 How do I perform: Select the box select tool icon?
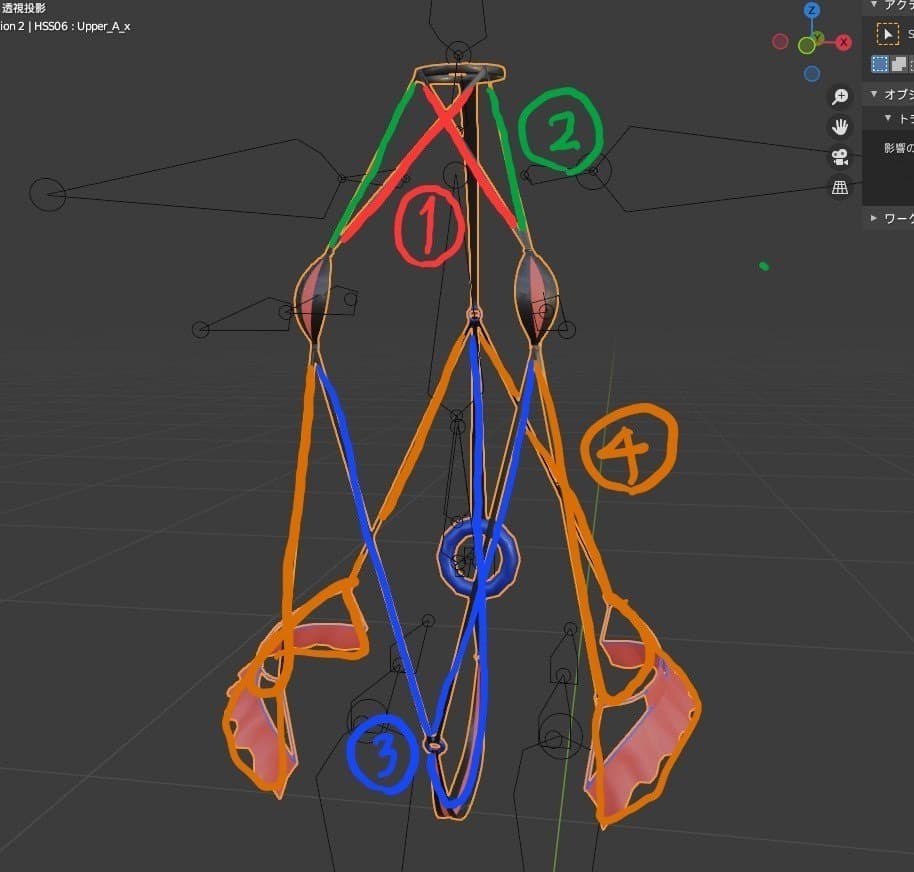[887, 34]
